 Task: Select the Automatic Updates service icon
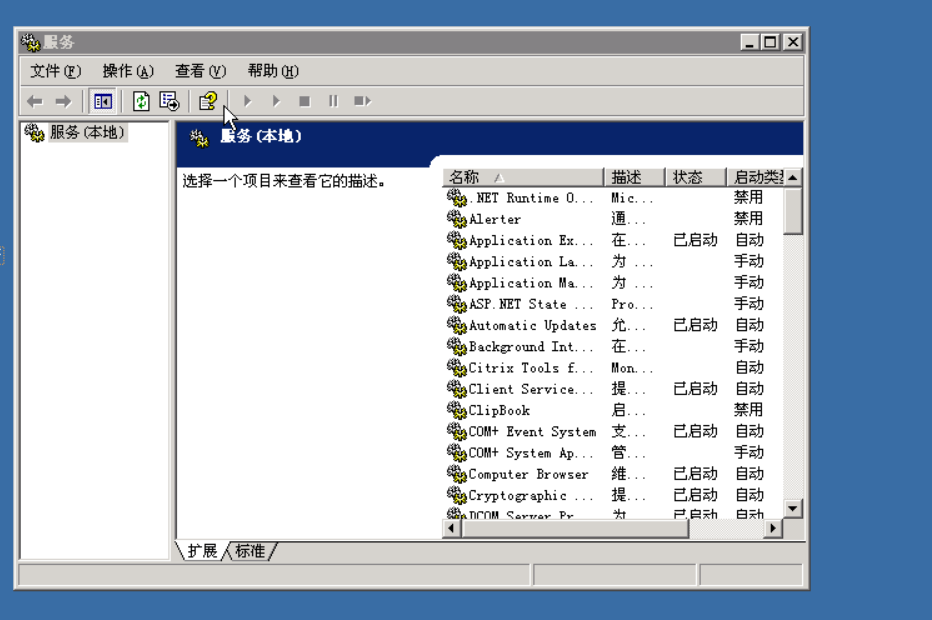[456, 325]
